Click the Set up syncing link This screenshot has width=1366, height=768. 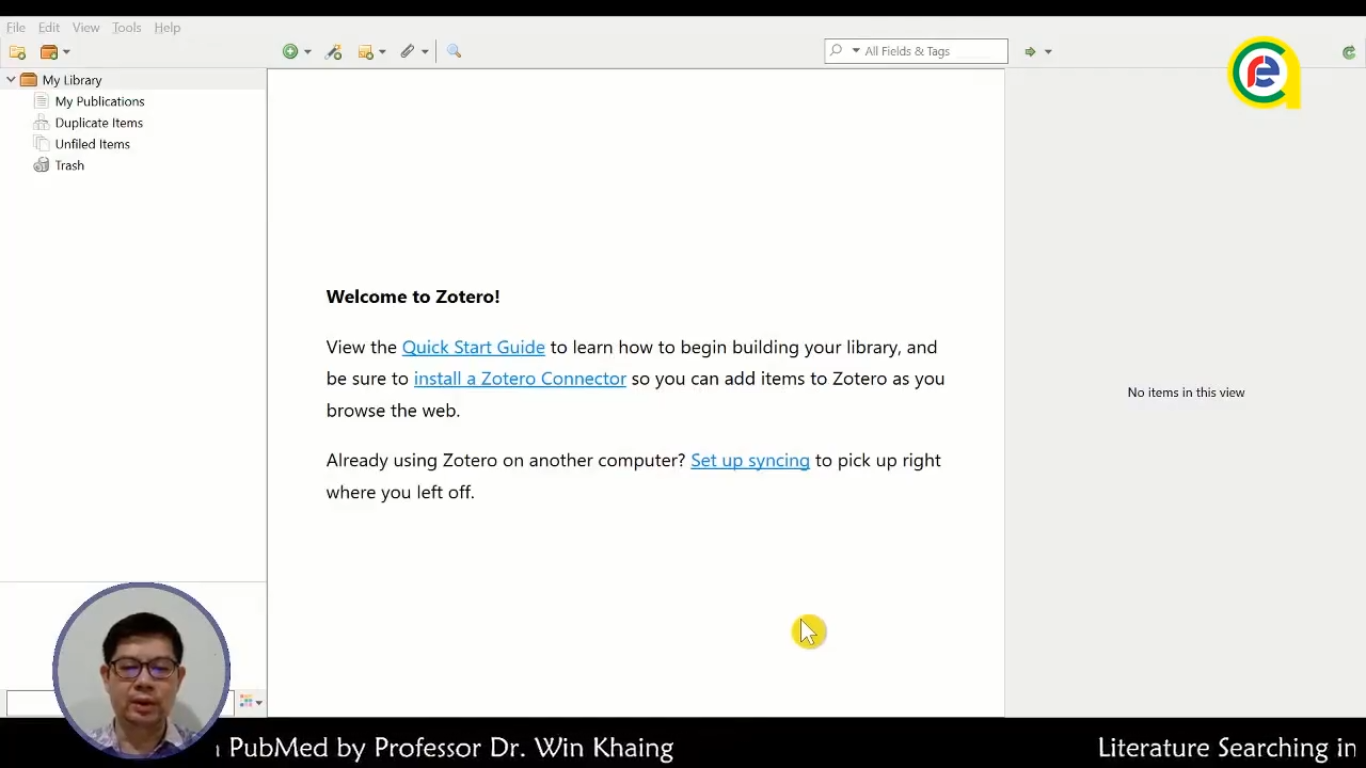[x=750, y=460]
